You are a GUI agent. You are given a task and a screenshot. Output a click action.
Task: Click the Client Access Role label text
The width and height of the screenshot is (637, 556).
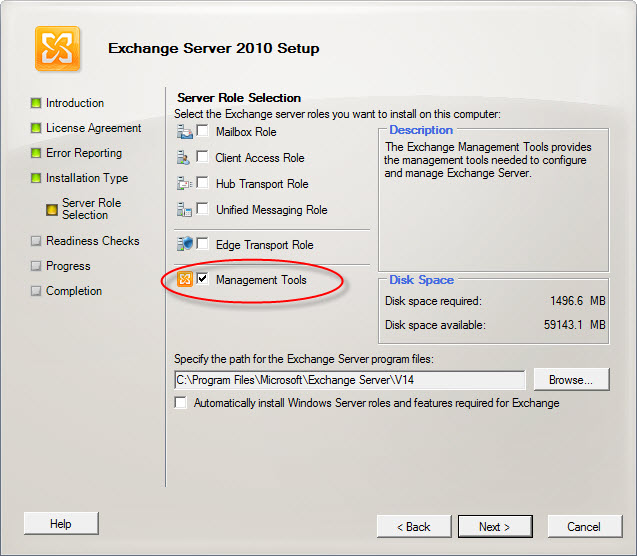point(260,158)
